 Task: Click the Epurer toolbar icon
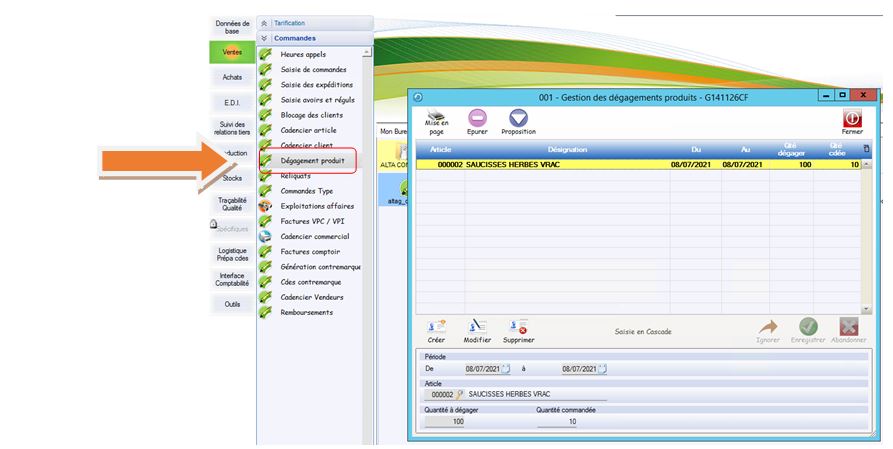(477, 117)
